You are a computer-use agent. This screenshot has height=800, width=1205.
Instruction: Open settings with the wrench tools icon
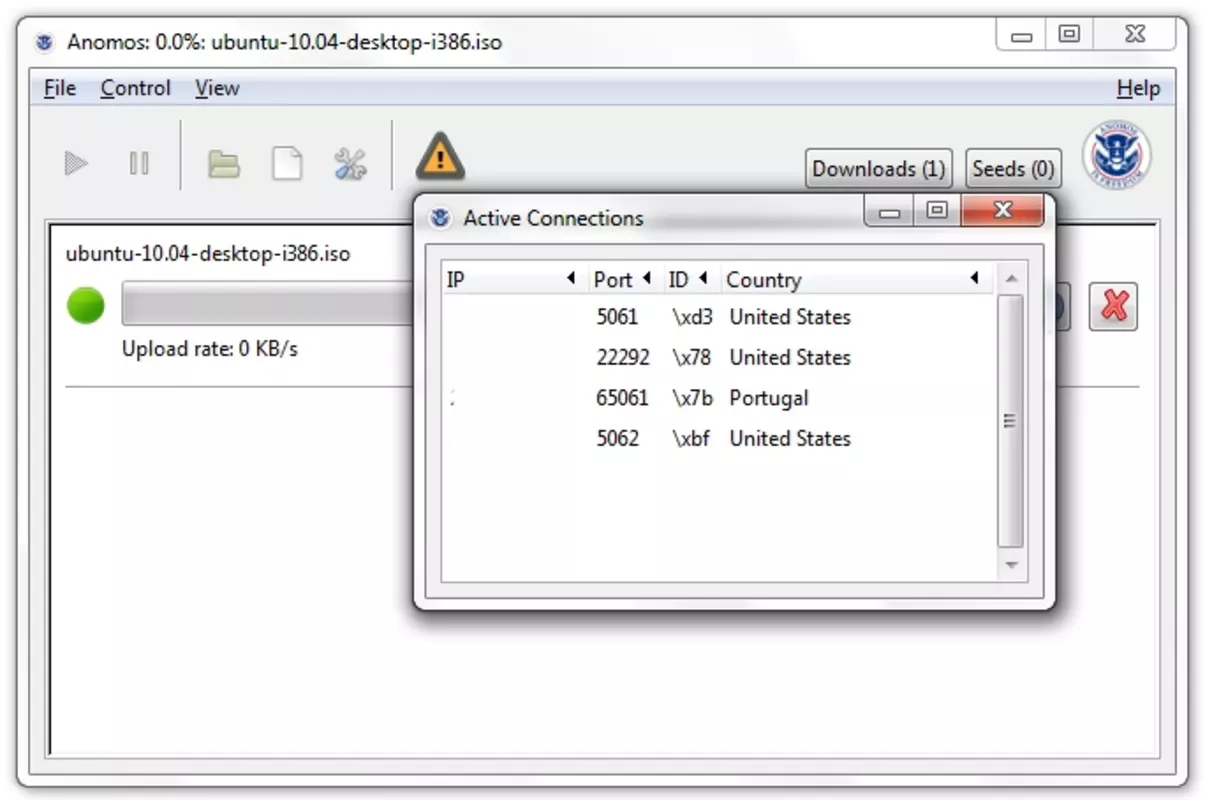350,164
